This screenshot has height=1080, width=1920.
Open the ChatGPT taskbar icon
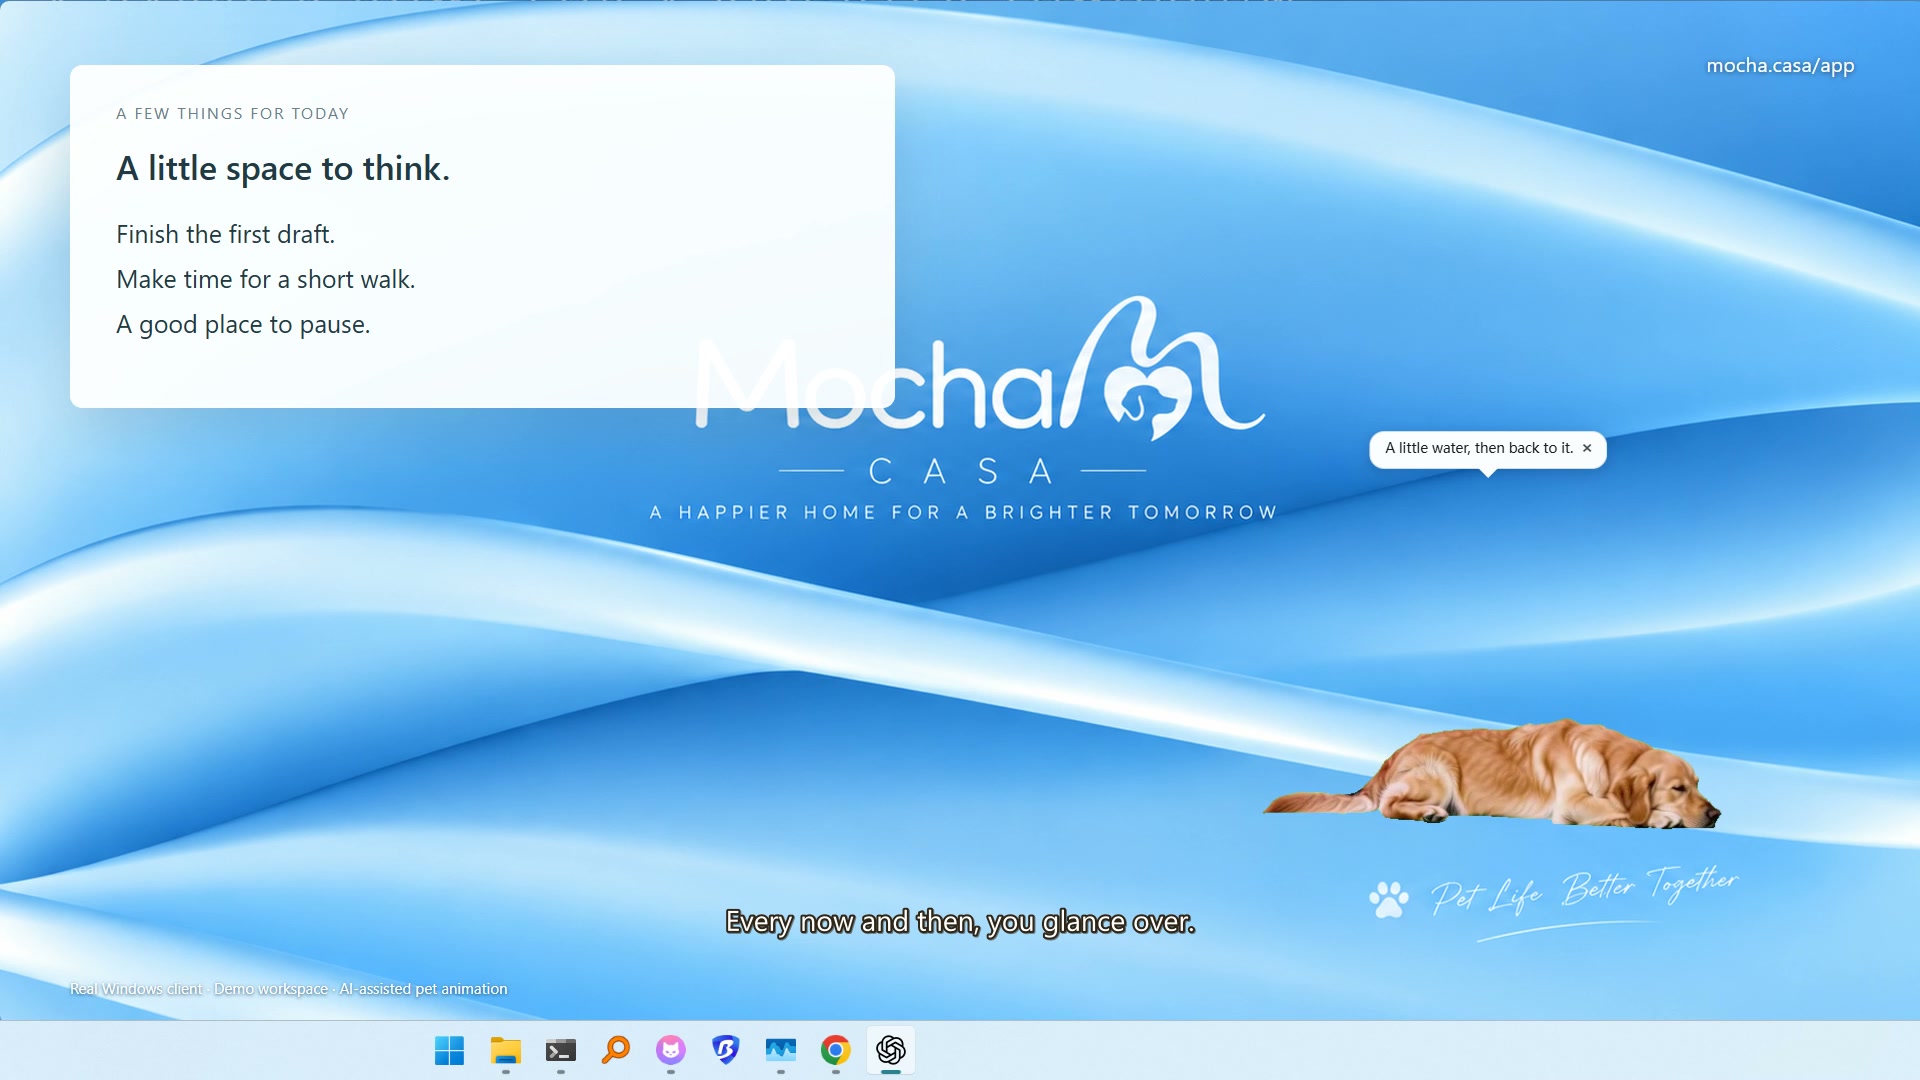pos(891,1050)
